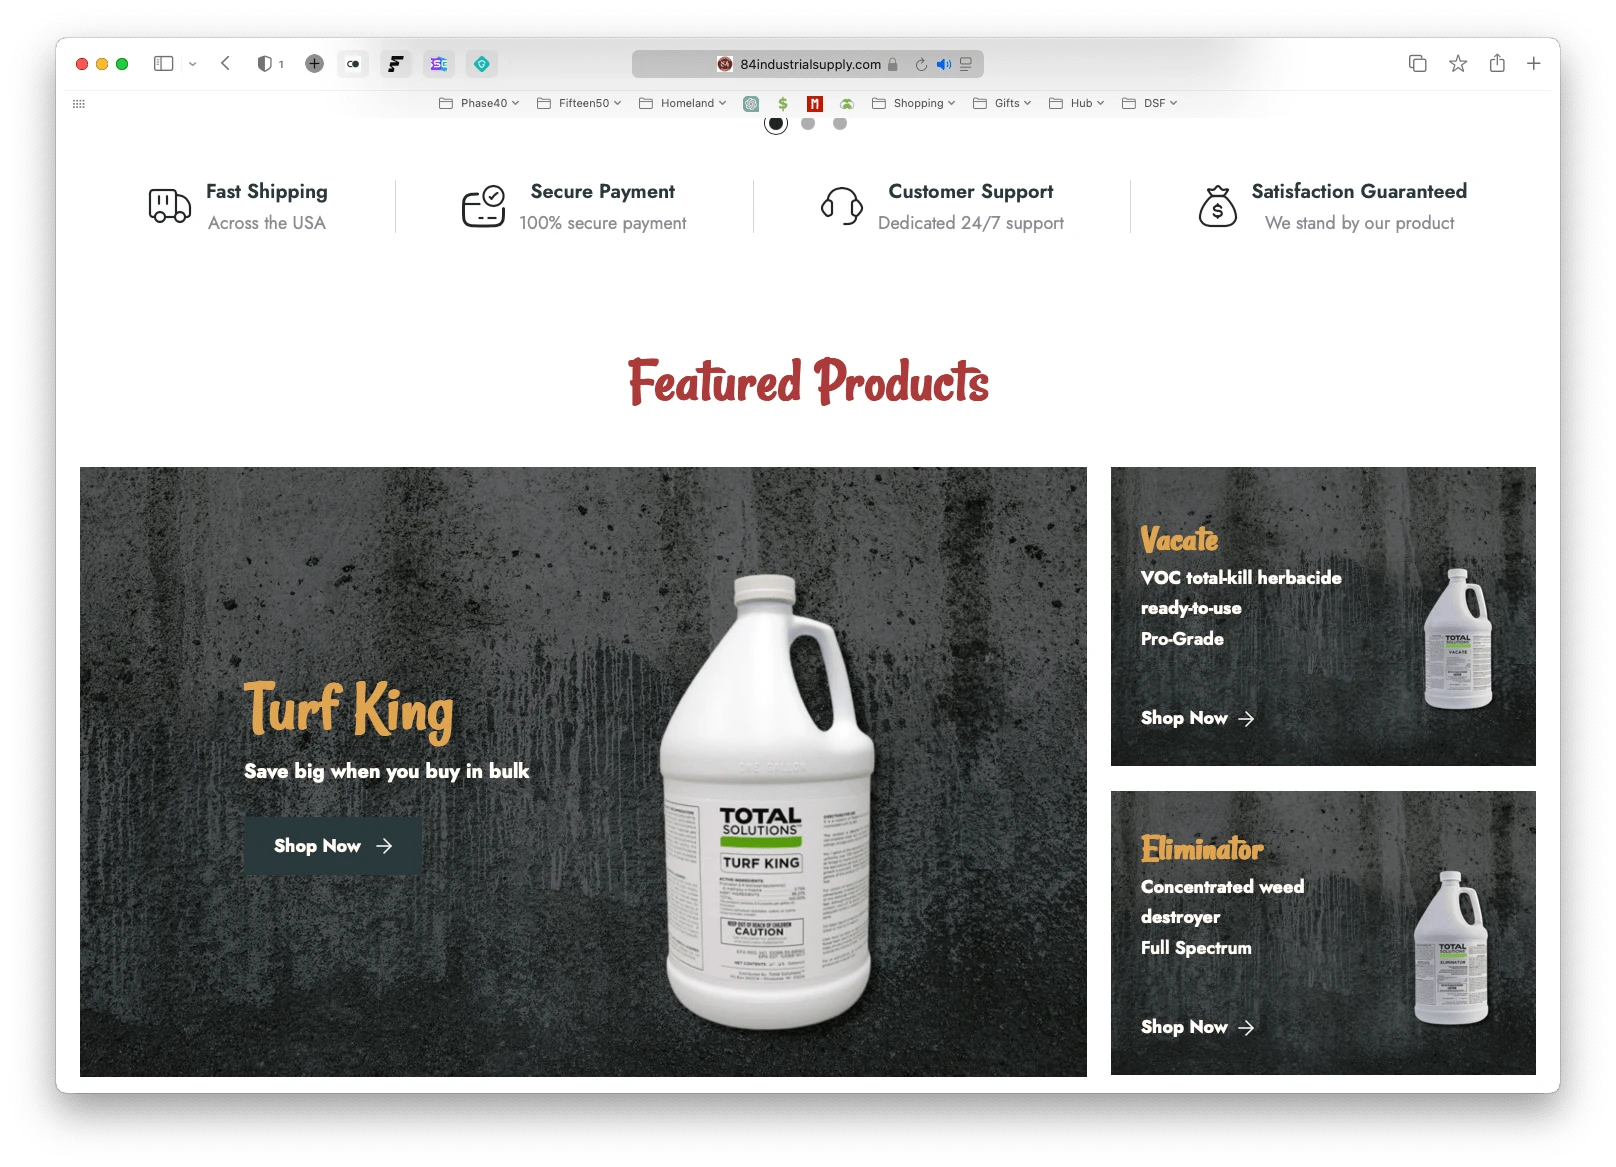This screenshot has width=1616, height=1167.
Task: Expand the Shopping bookmarks folder
Action: tap(914, 103)
